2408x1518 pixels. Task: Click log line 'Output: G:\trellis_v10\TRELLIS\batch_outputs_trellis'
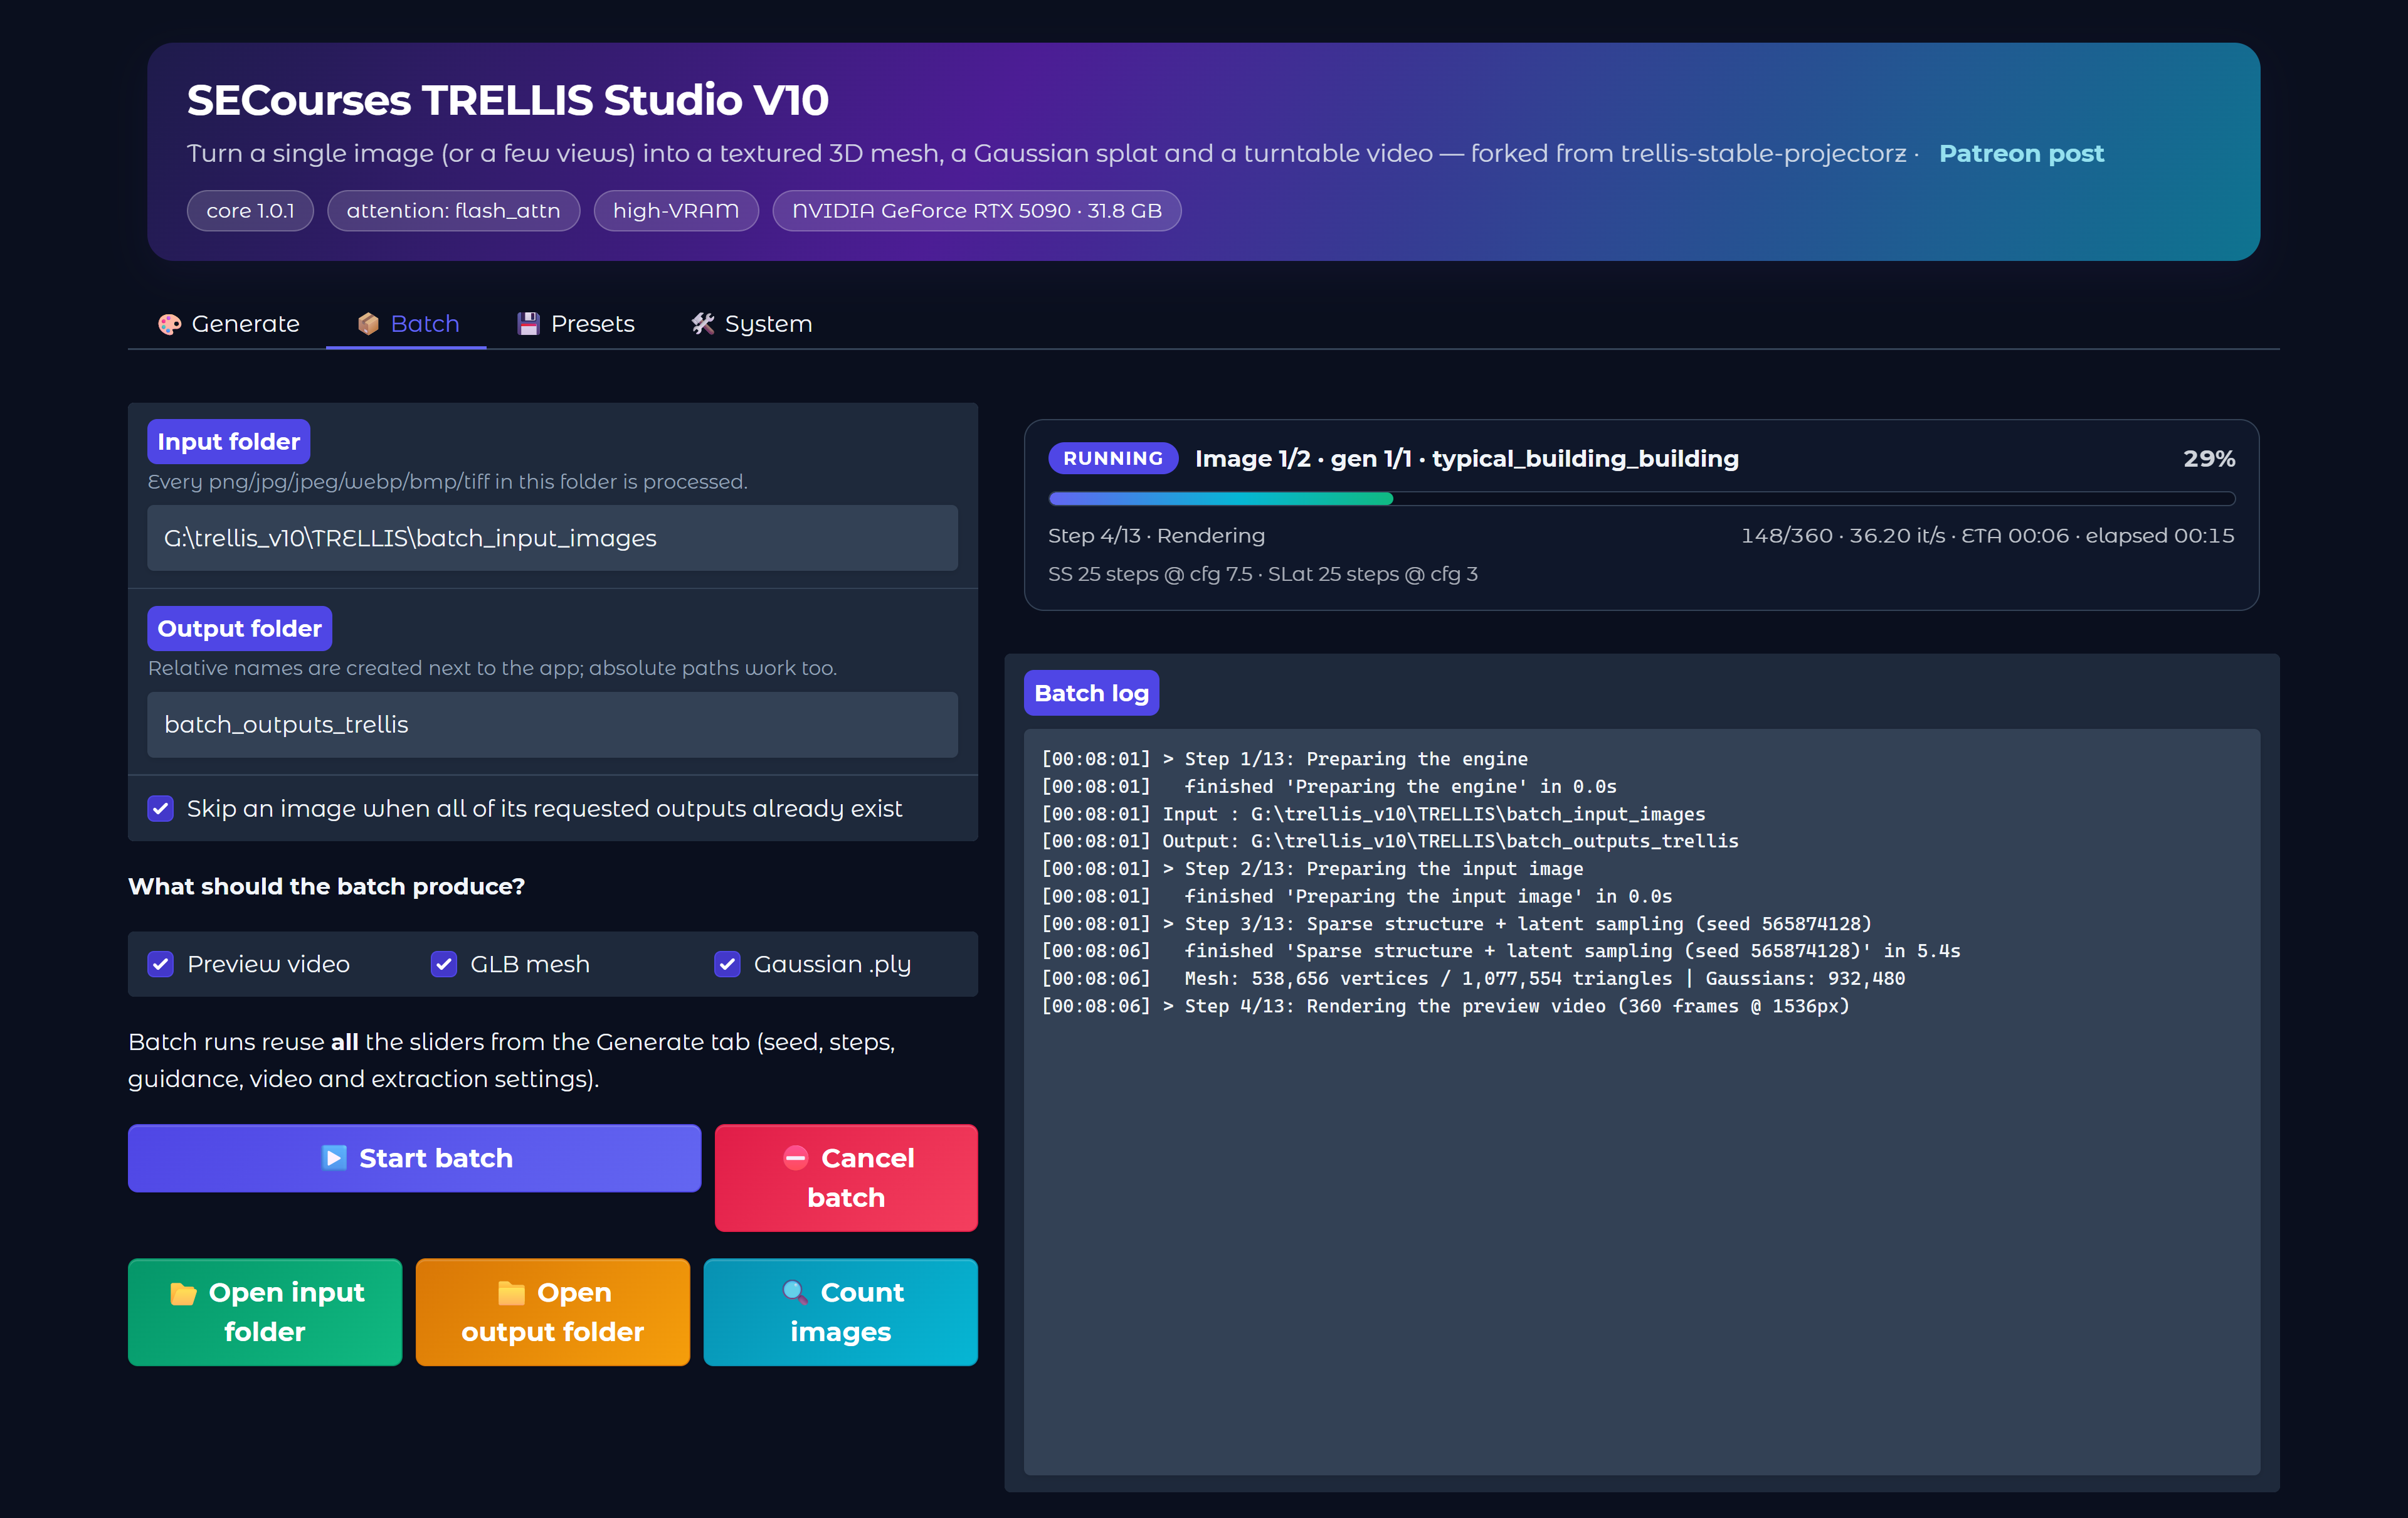click(x=1390, y=842)
